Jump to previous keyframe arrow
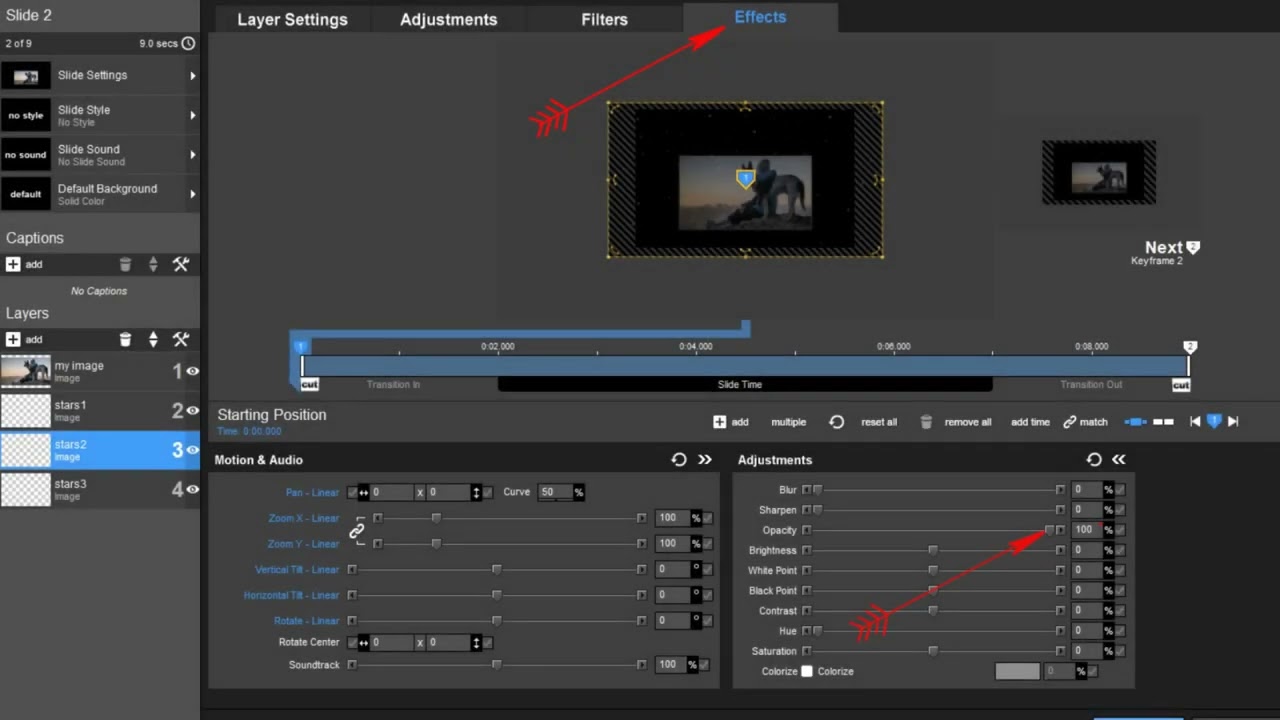Image resolution: width=1280 pixels, height=720 pixels. 1195,422
